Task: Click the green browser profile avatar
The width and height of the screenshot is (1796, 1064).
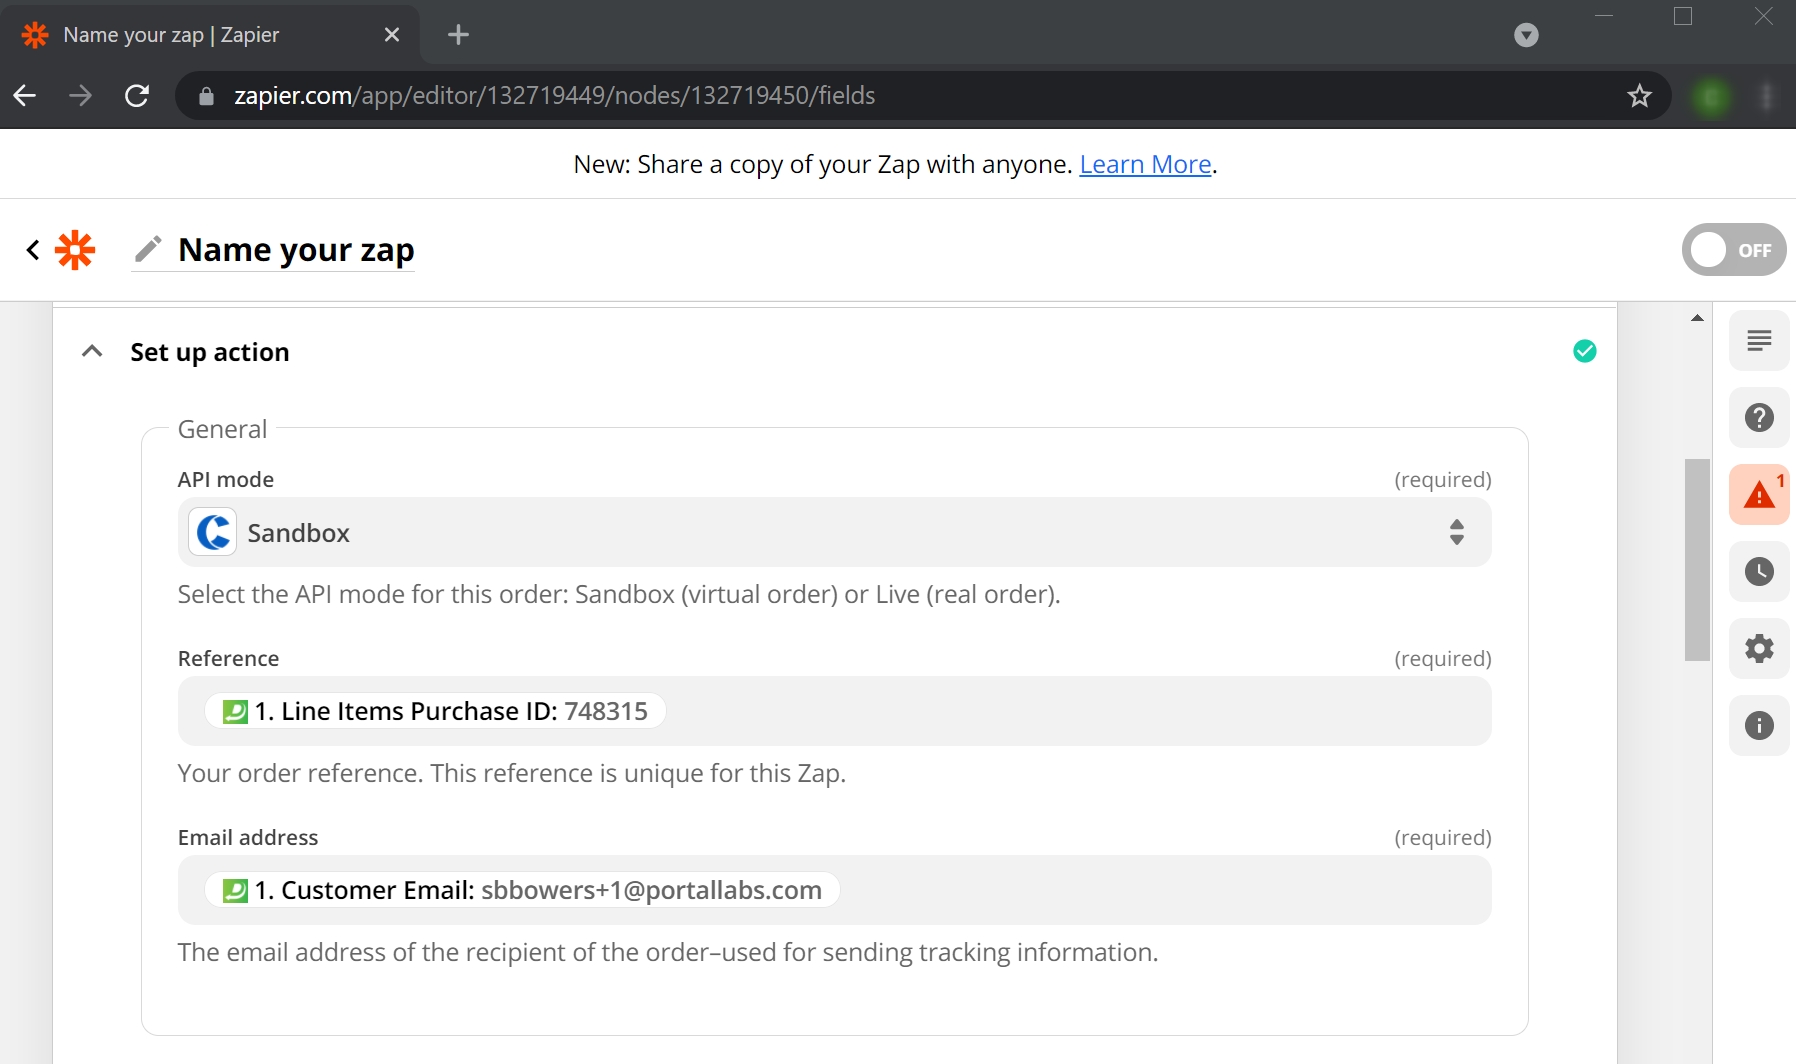Action: [x=1711, y=96]
